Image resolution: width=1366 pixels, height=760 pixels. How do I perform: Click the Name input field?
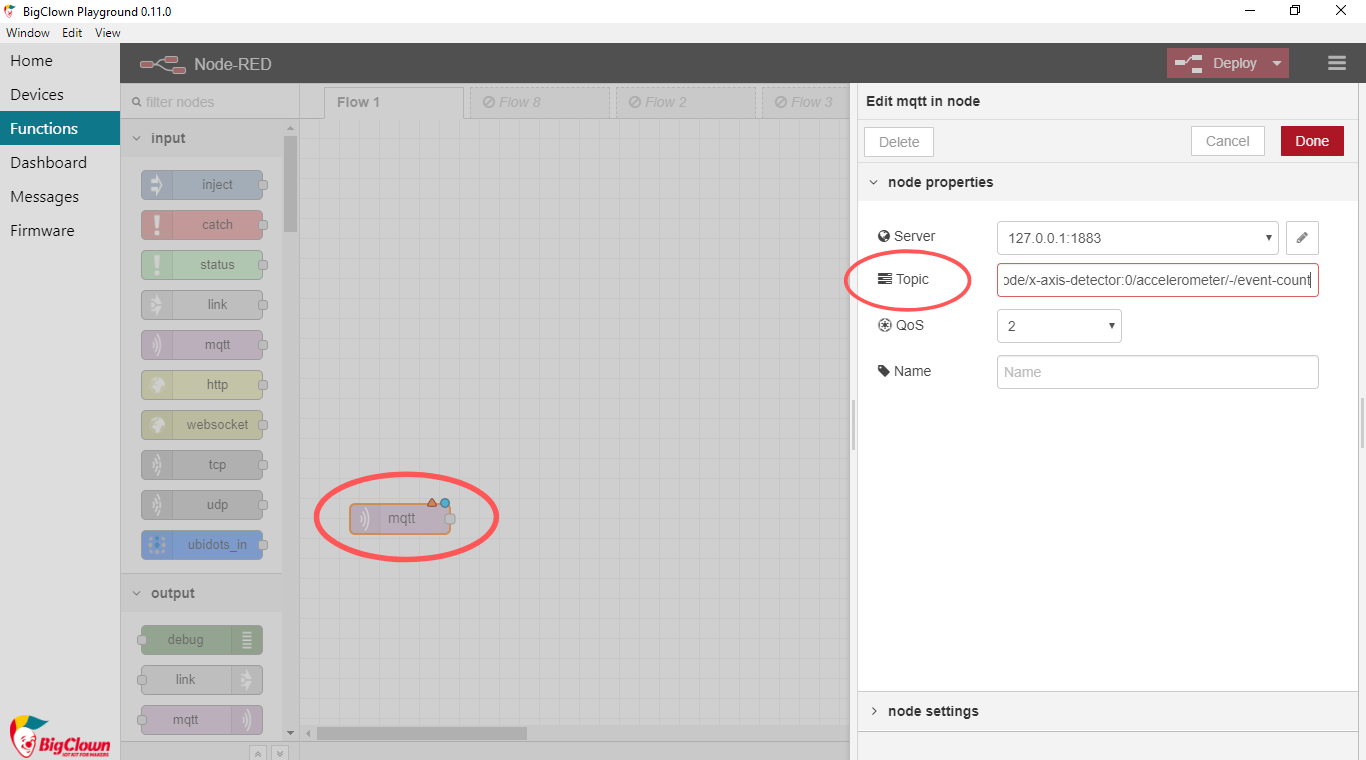coord(1158,372)
